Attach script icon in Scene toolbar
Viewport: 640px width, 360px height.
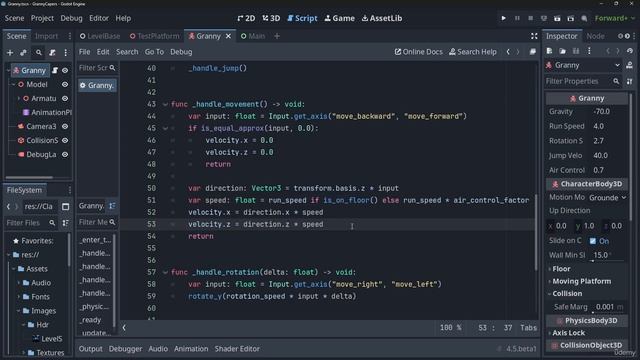52,53
